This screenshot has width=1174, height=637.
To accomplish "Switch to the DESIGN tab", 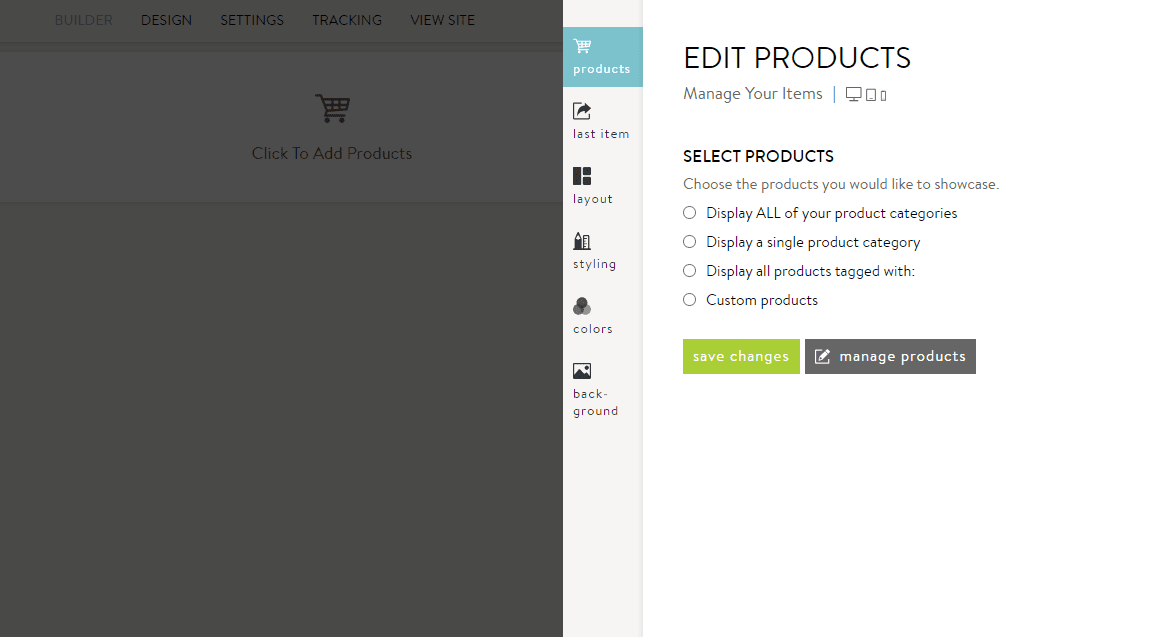I will 166,20.
